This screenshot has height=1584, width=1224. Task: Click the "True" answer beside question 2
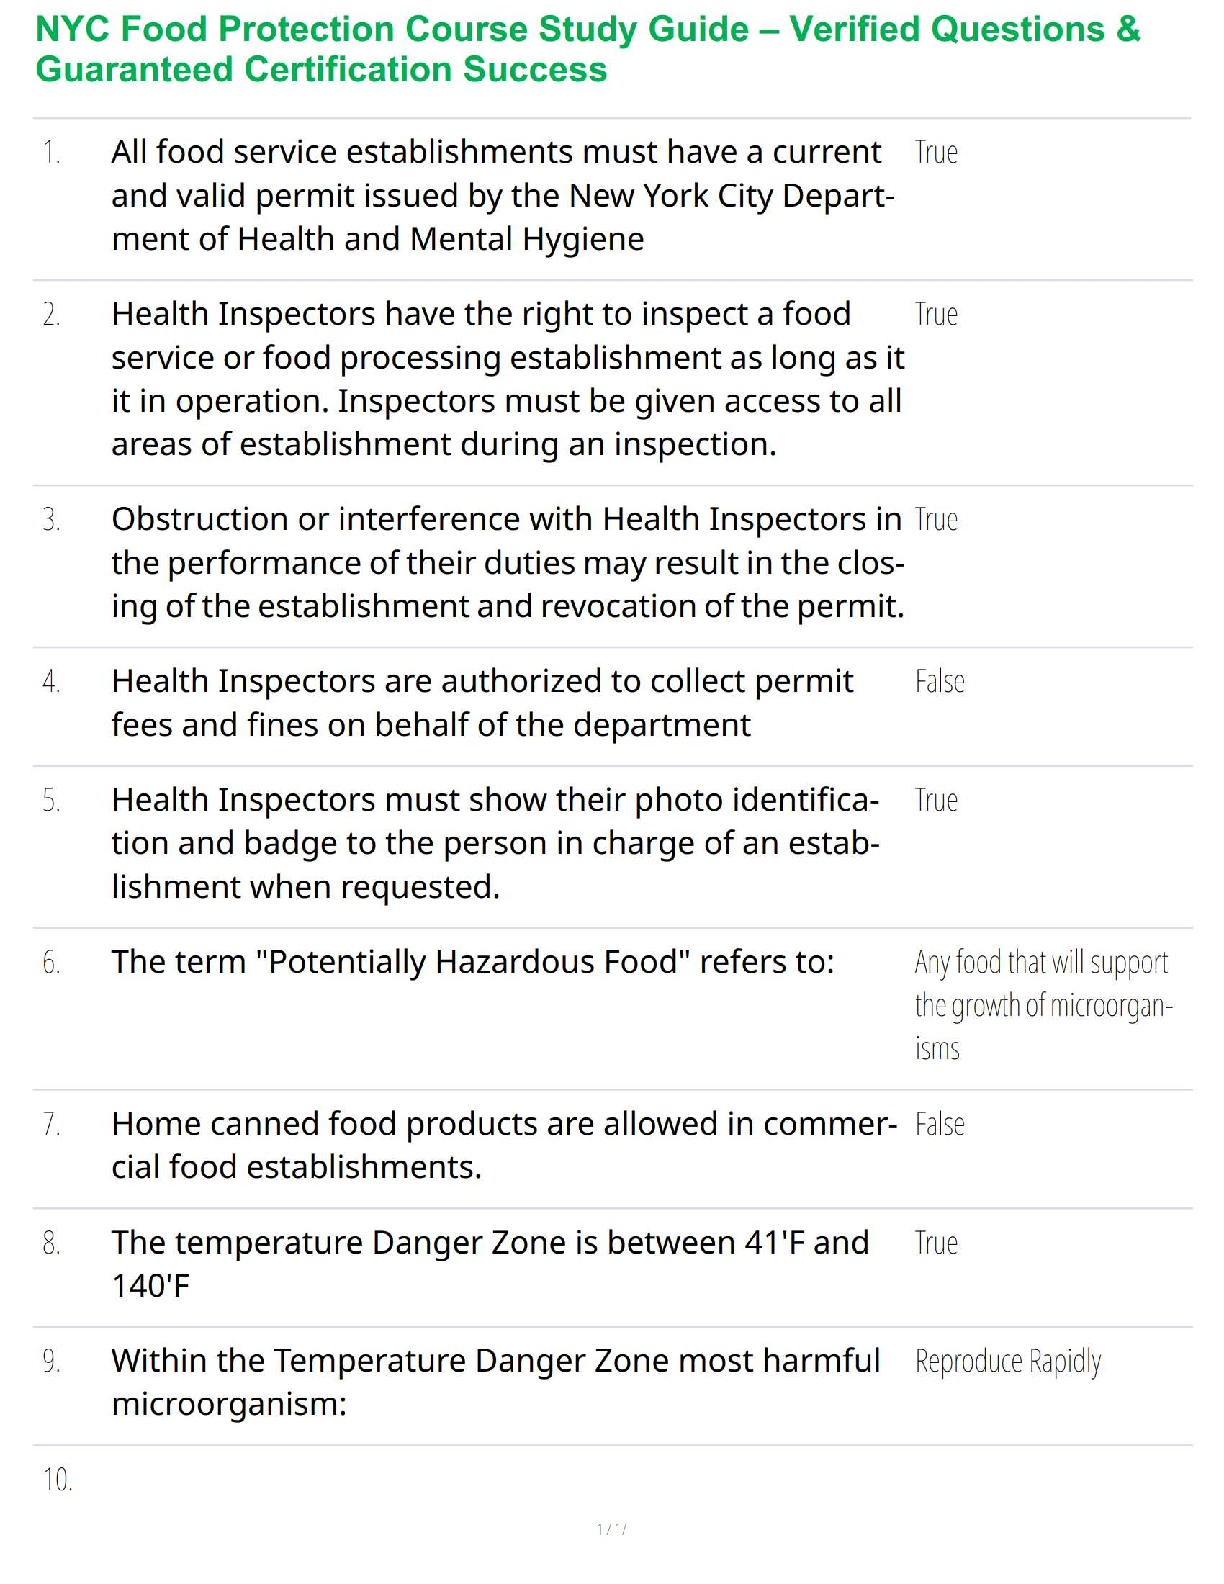(936, 315)
